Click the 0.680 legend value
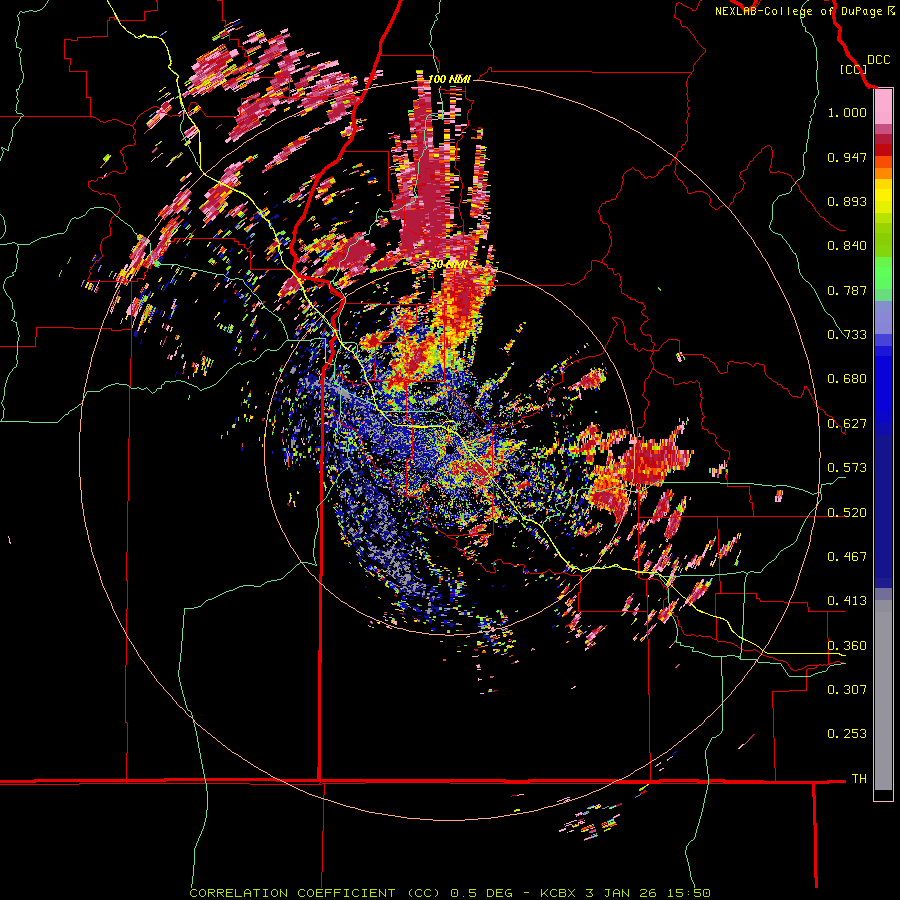The height and width of the screenshot is (900, 900). [847, 379]
